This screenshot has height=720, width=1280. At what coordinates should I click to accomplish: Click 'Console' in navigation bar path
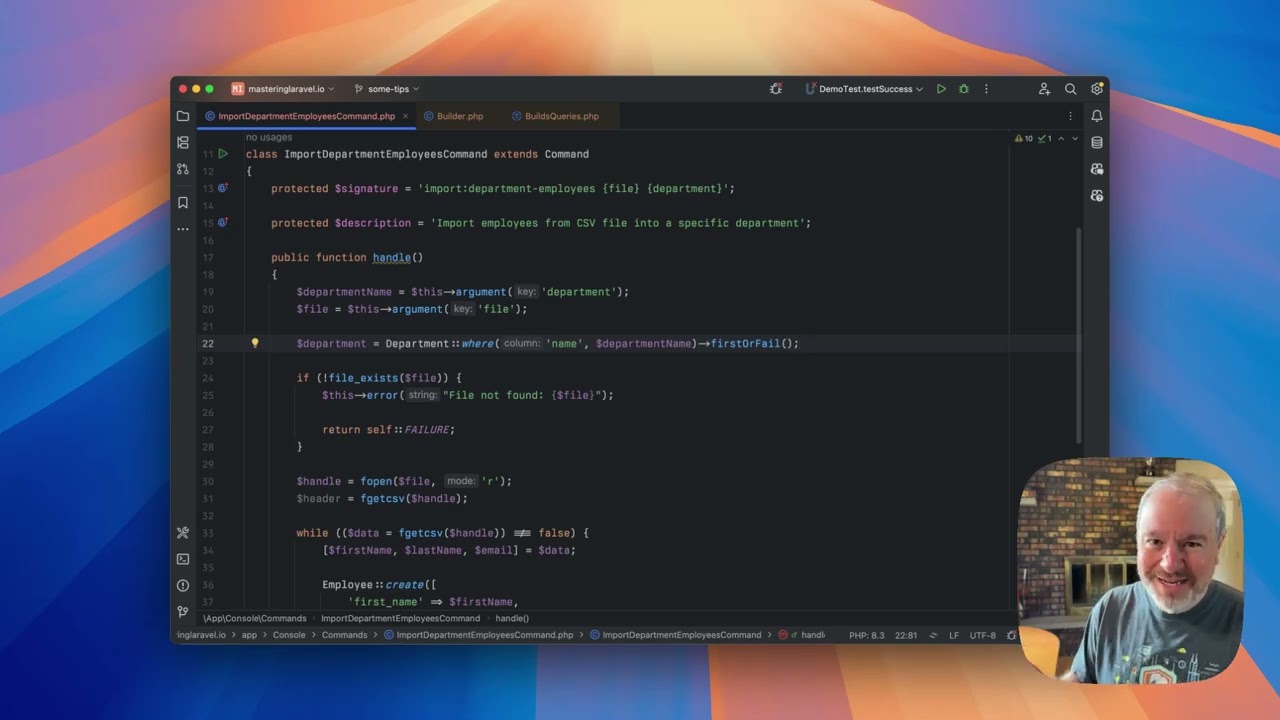tap(289, 635)
